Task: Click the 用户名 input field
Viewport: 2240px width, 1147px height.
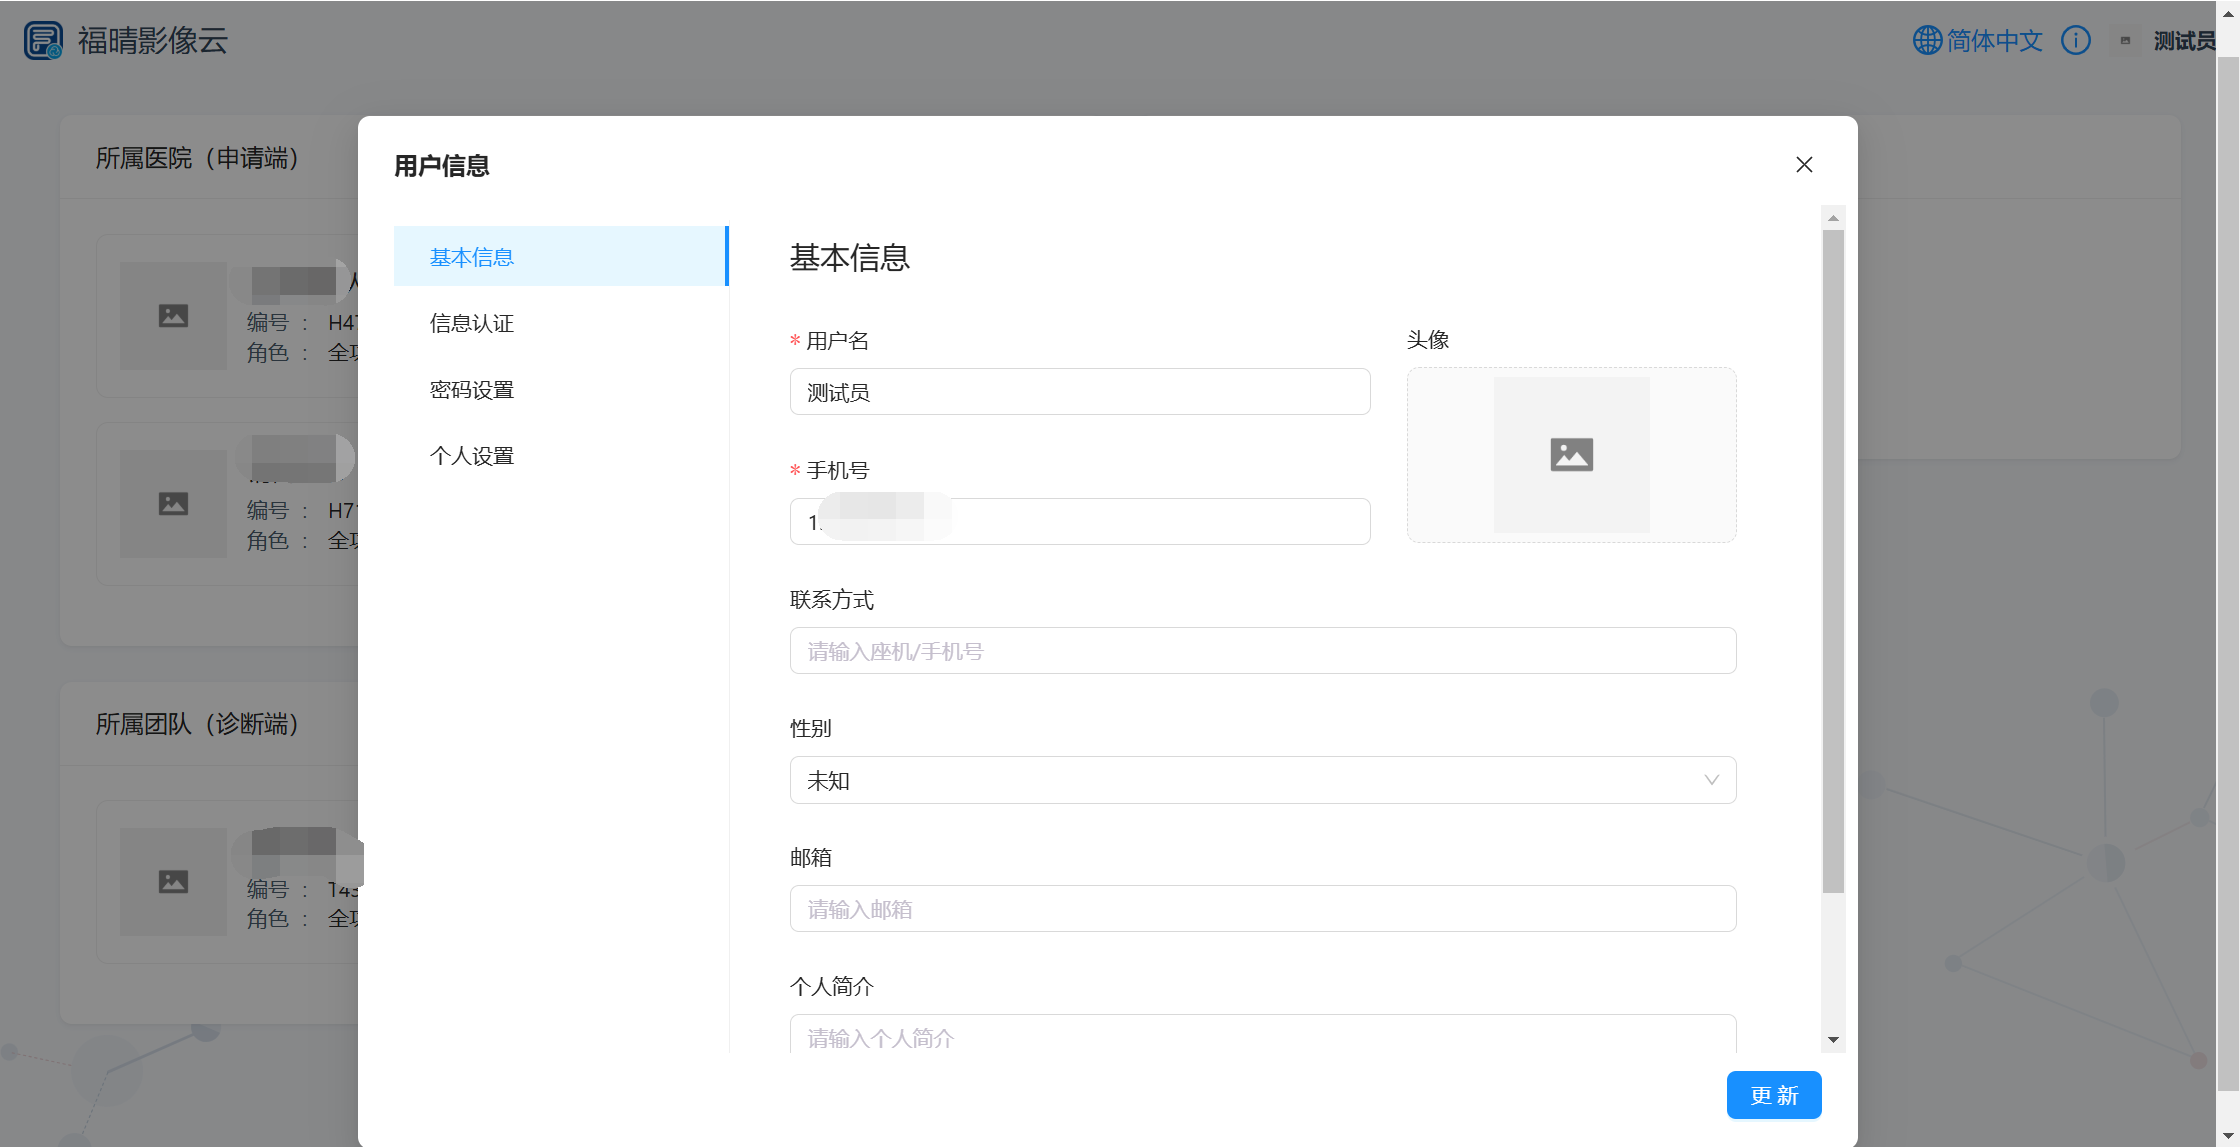Action: pyautogui.click(x=1079, y=392)
